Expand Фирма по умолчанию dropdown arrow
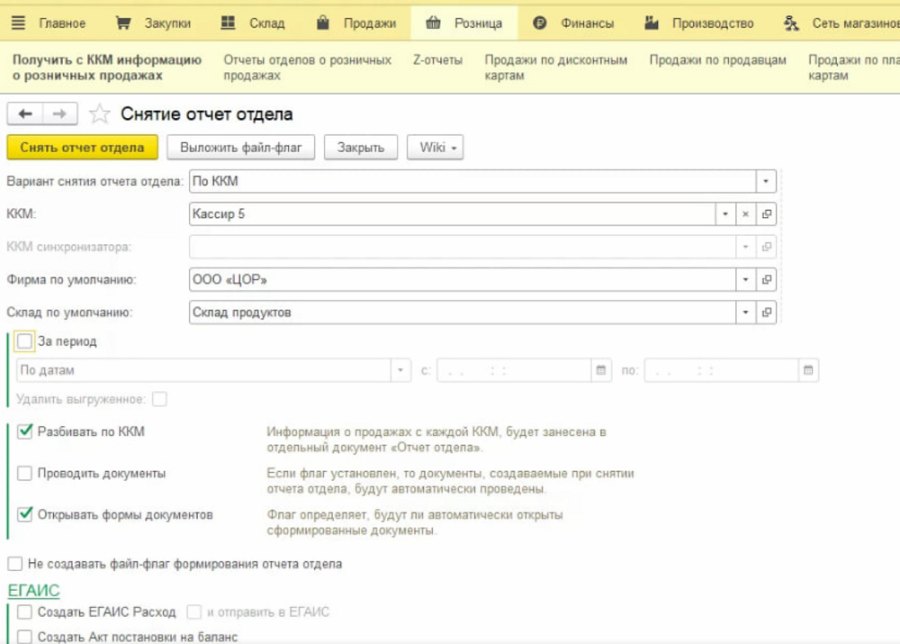This screenshot has width=900, height=644. 746,280
